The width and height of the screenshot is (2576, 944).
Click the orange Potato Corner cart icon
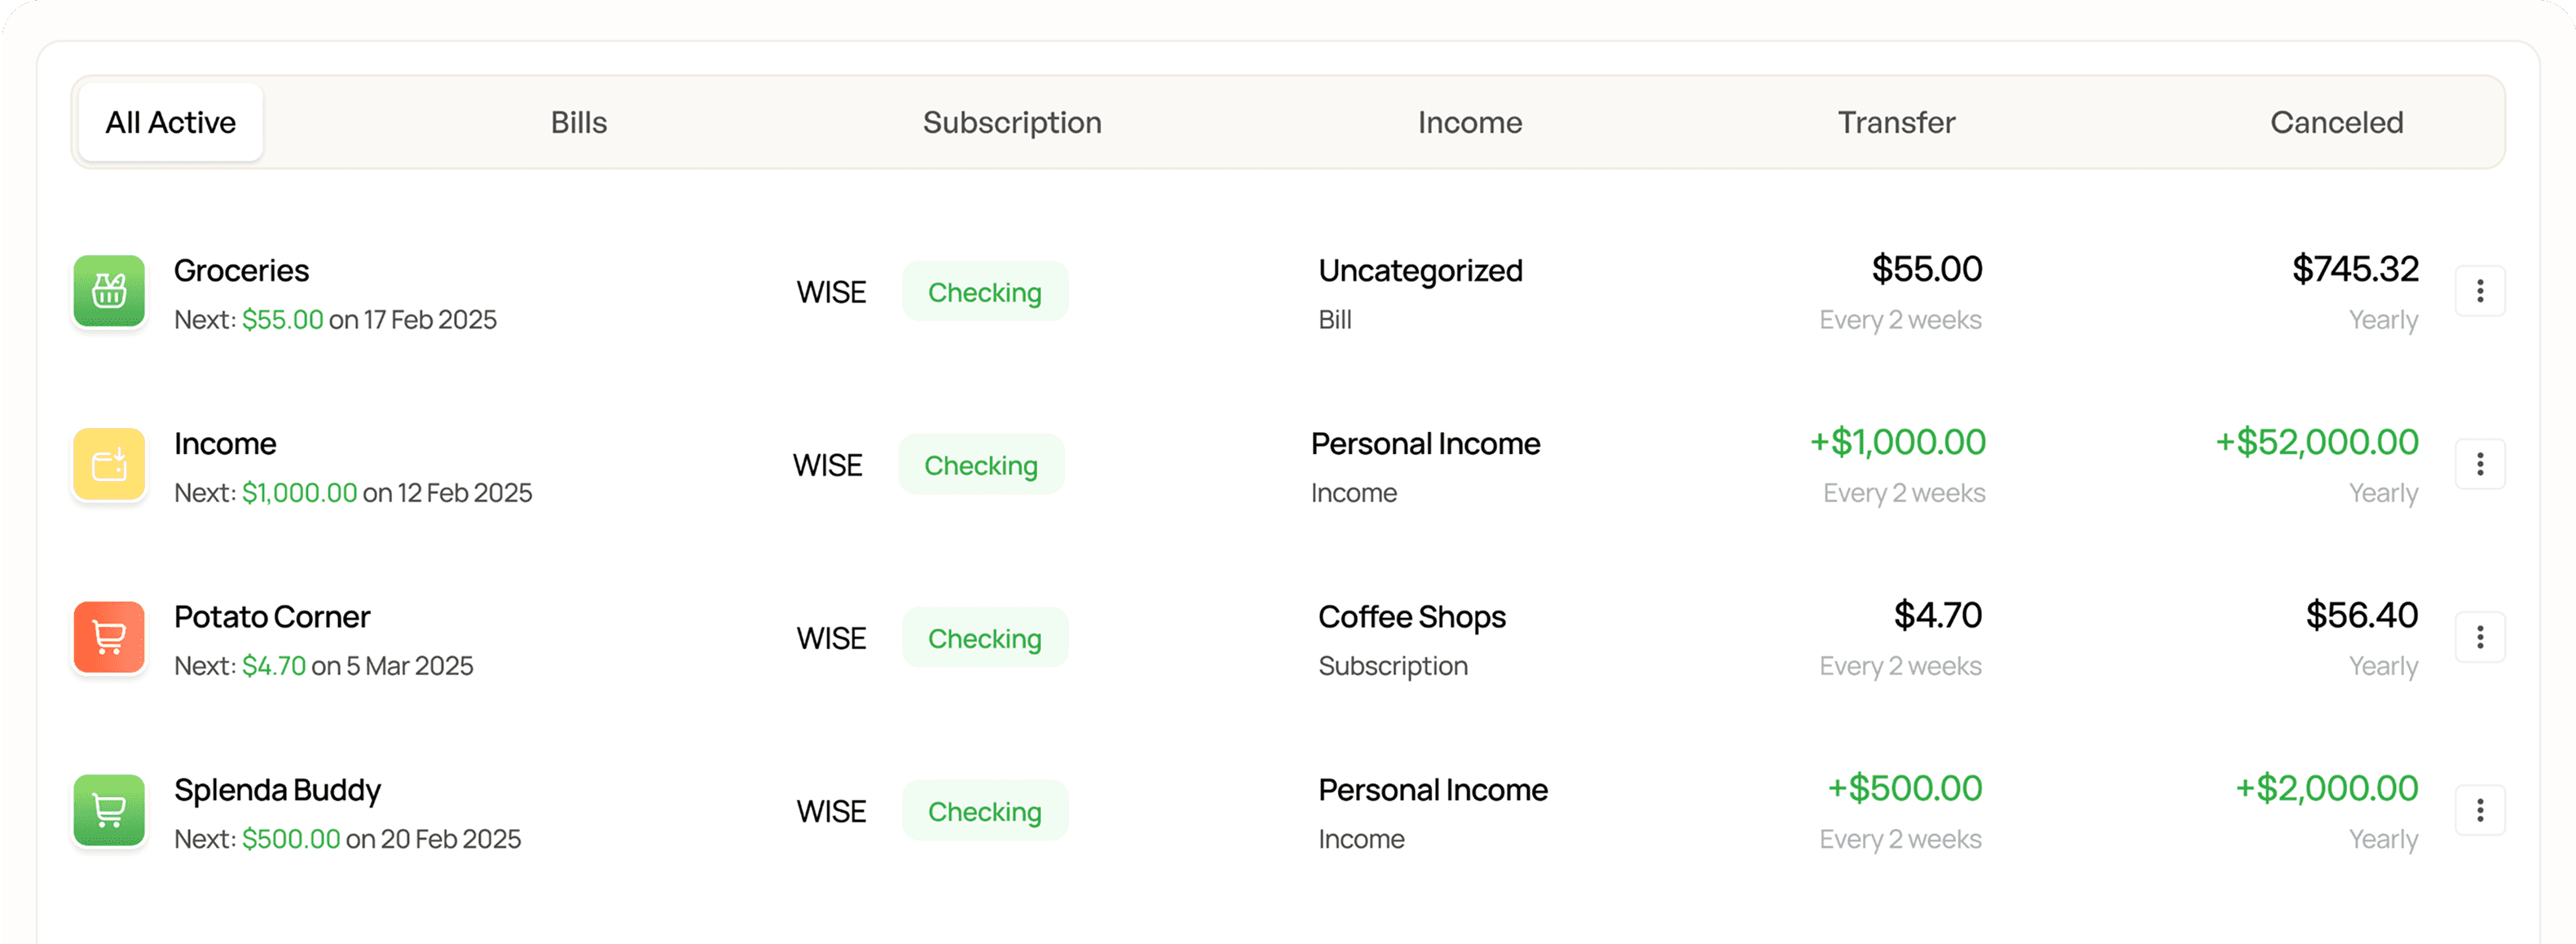click(109, 637)
